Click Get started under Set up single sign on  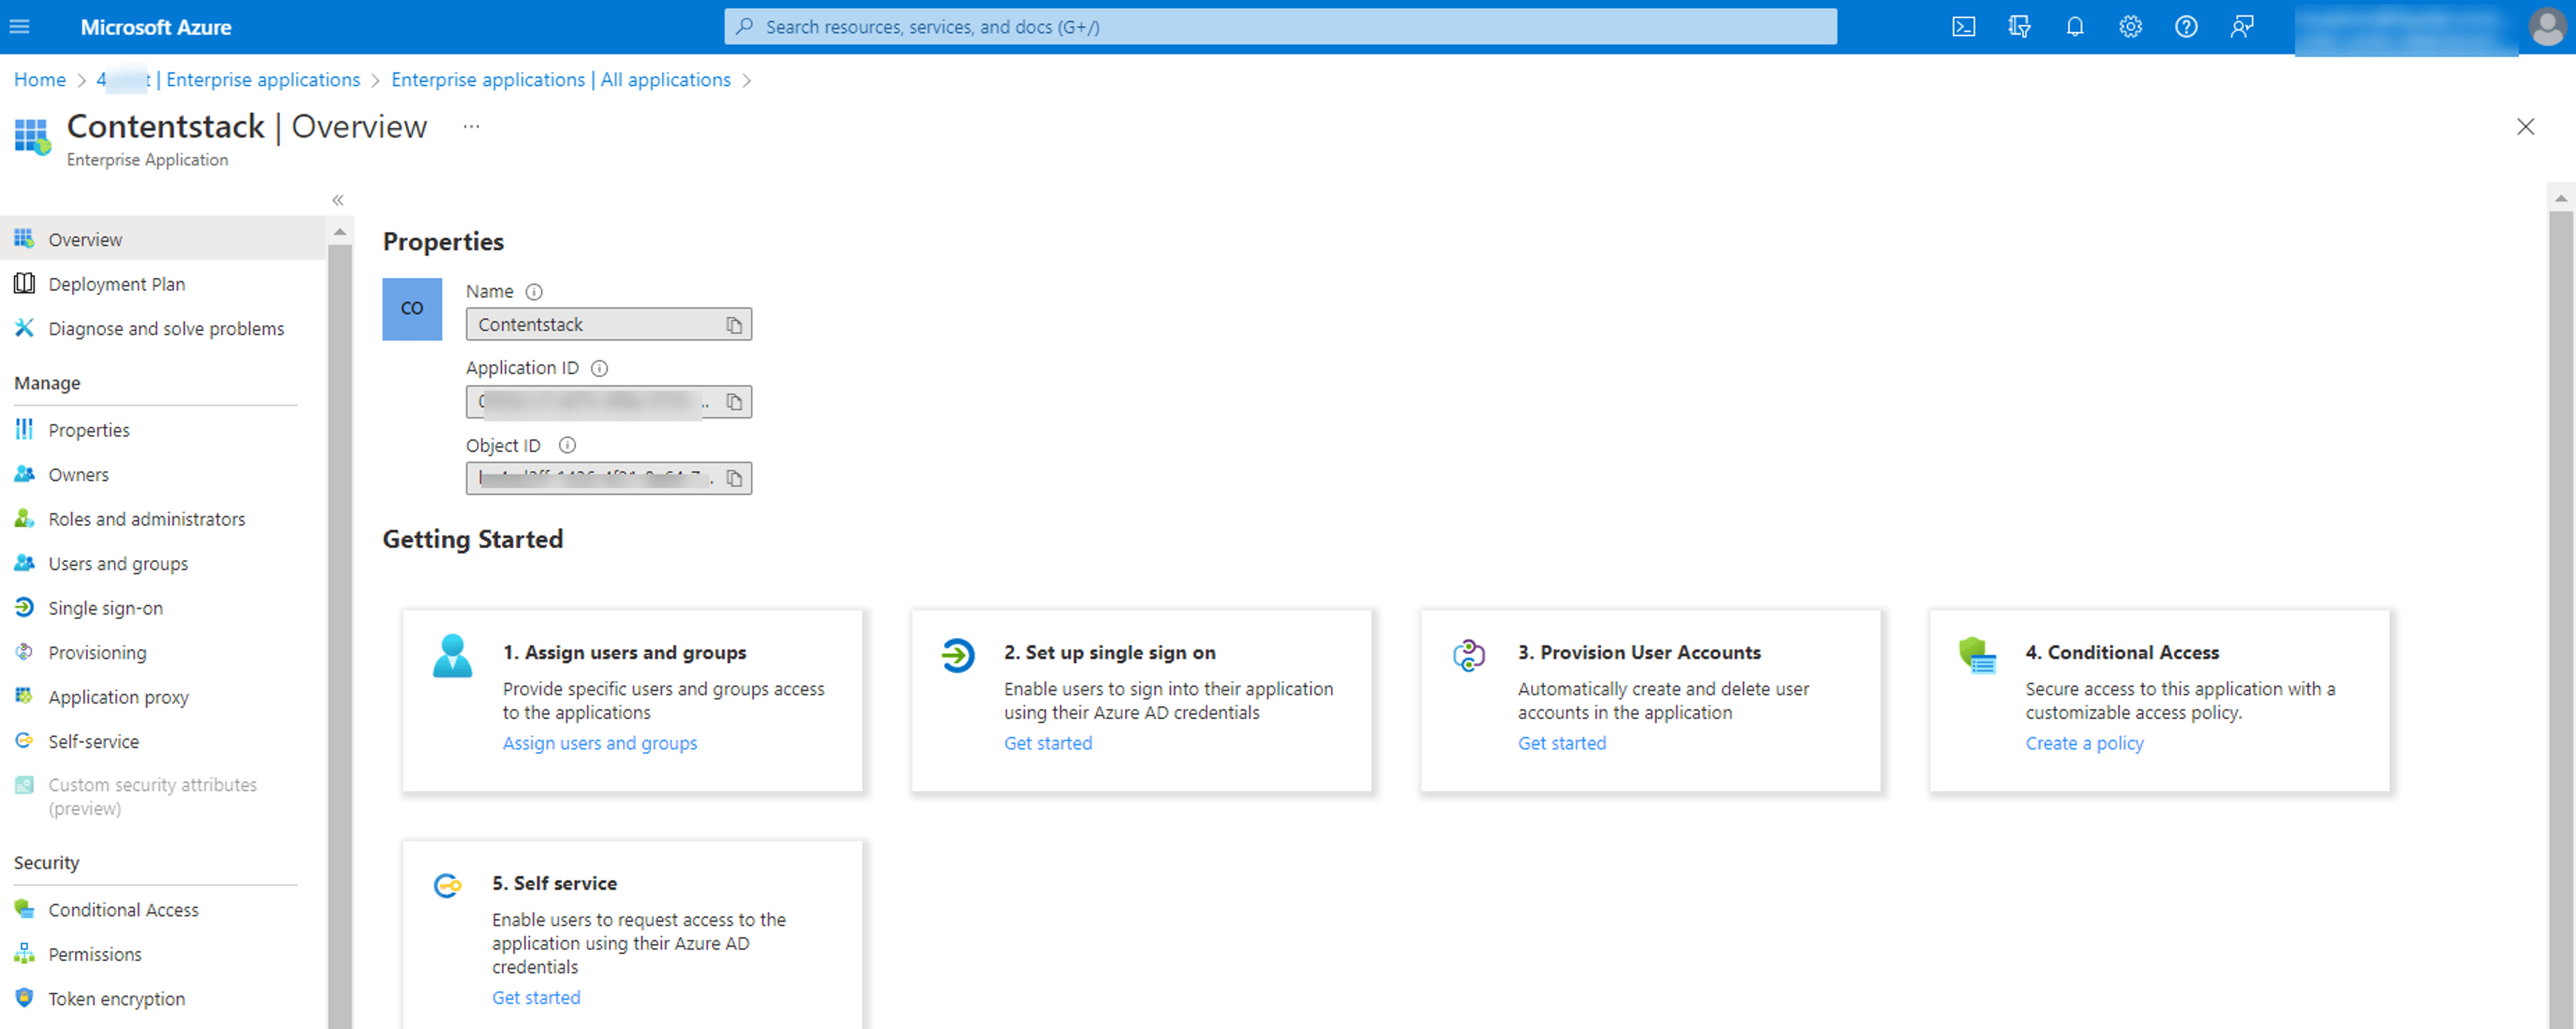(x=1048, y=743)
